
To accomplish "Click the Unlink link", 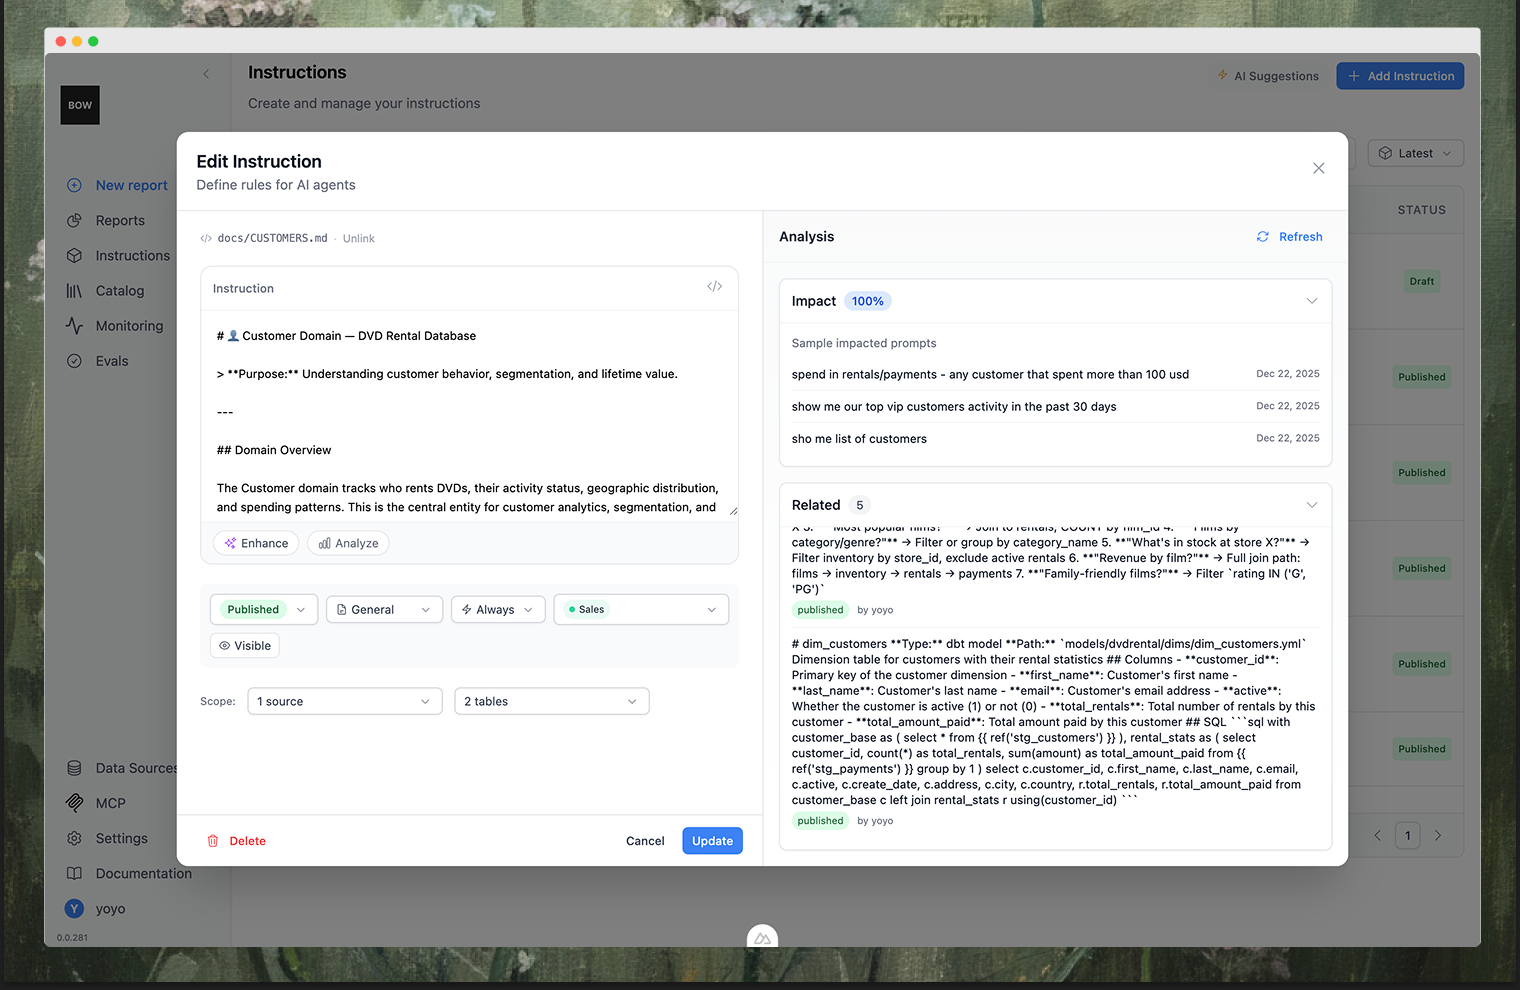I will 359,239.
